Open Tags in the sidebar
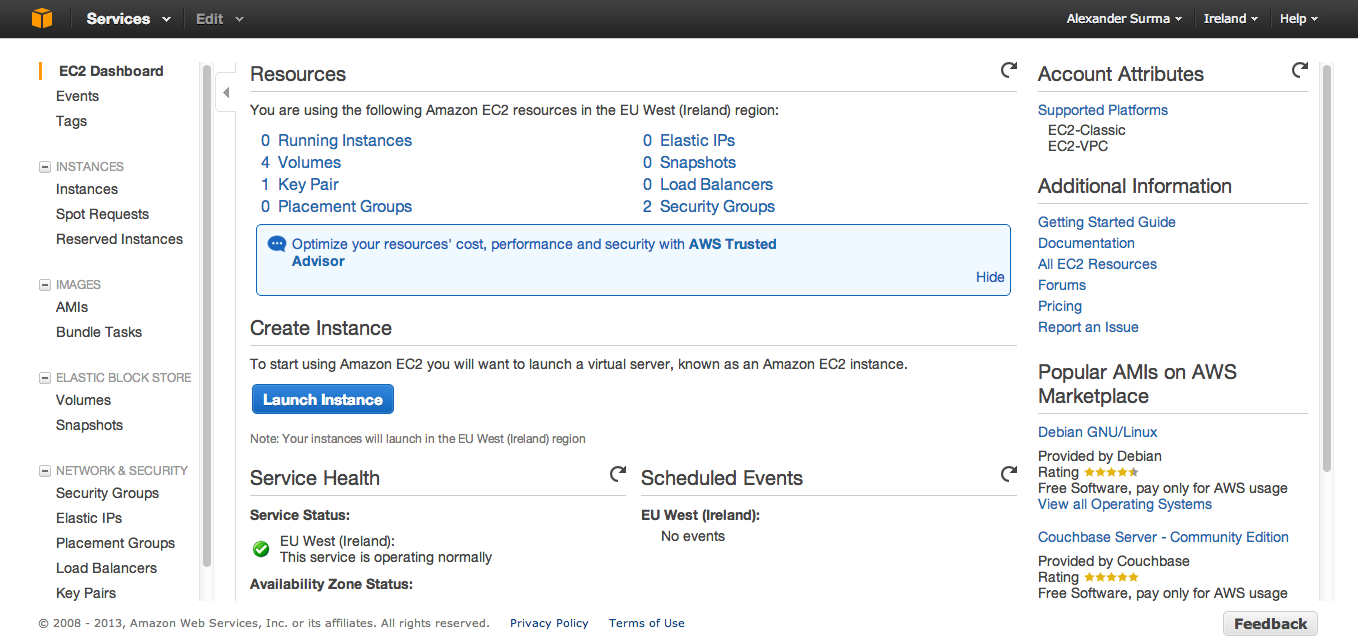The image size is (1358, 644). point(71,121)
